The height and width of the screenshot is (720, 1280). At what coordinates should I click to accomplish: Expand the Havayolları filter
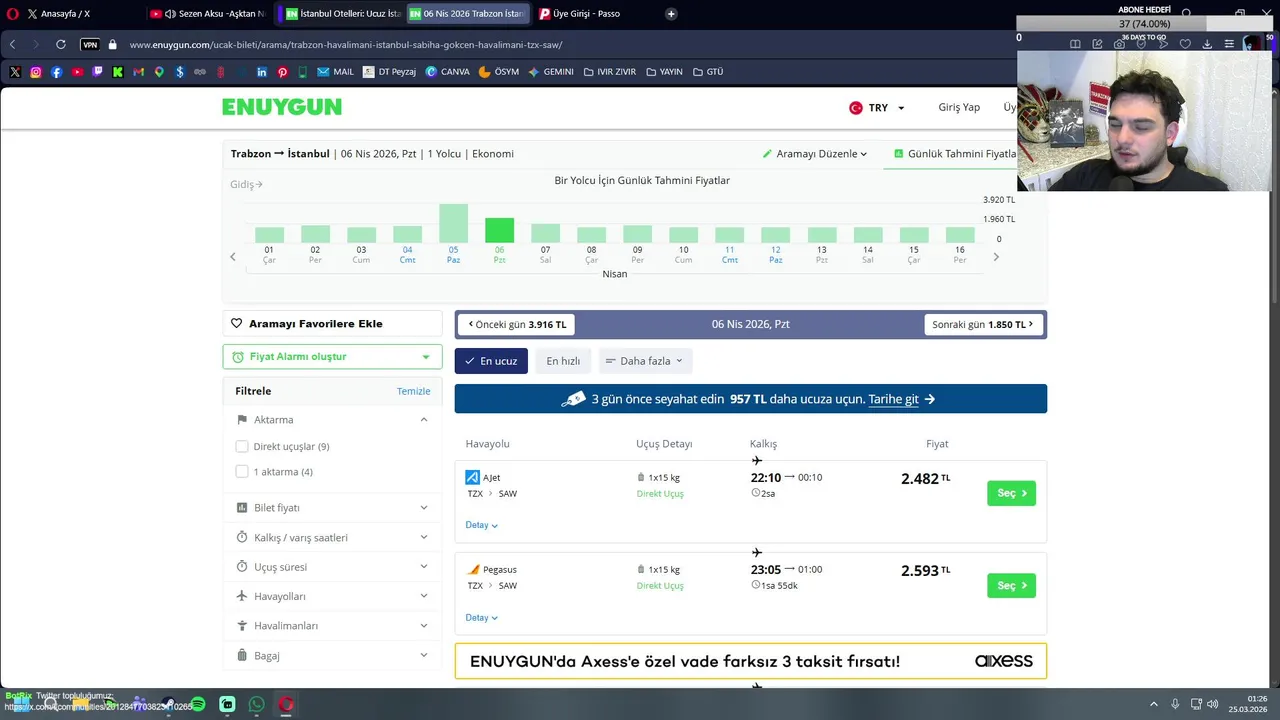click(x=332, y=596)
